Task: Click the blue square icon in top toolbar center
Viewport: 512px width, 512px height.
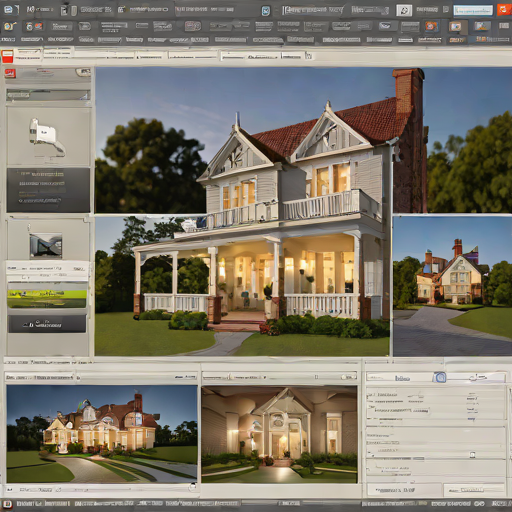Action: [x=266, y=11]
